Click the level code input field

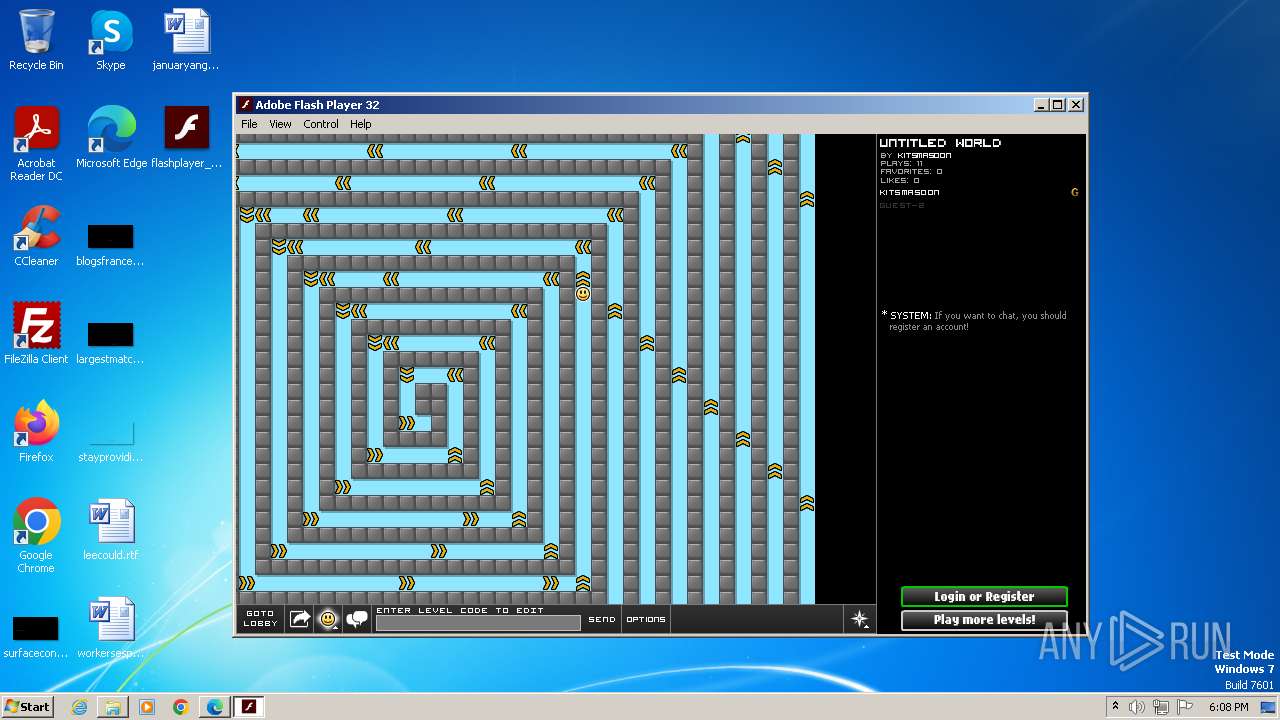tap(478, 623)
